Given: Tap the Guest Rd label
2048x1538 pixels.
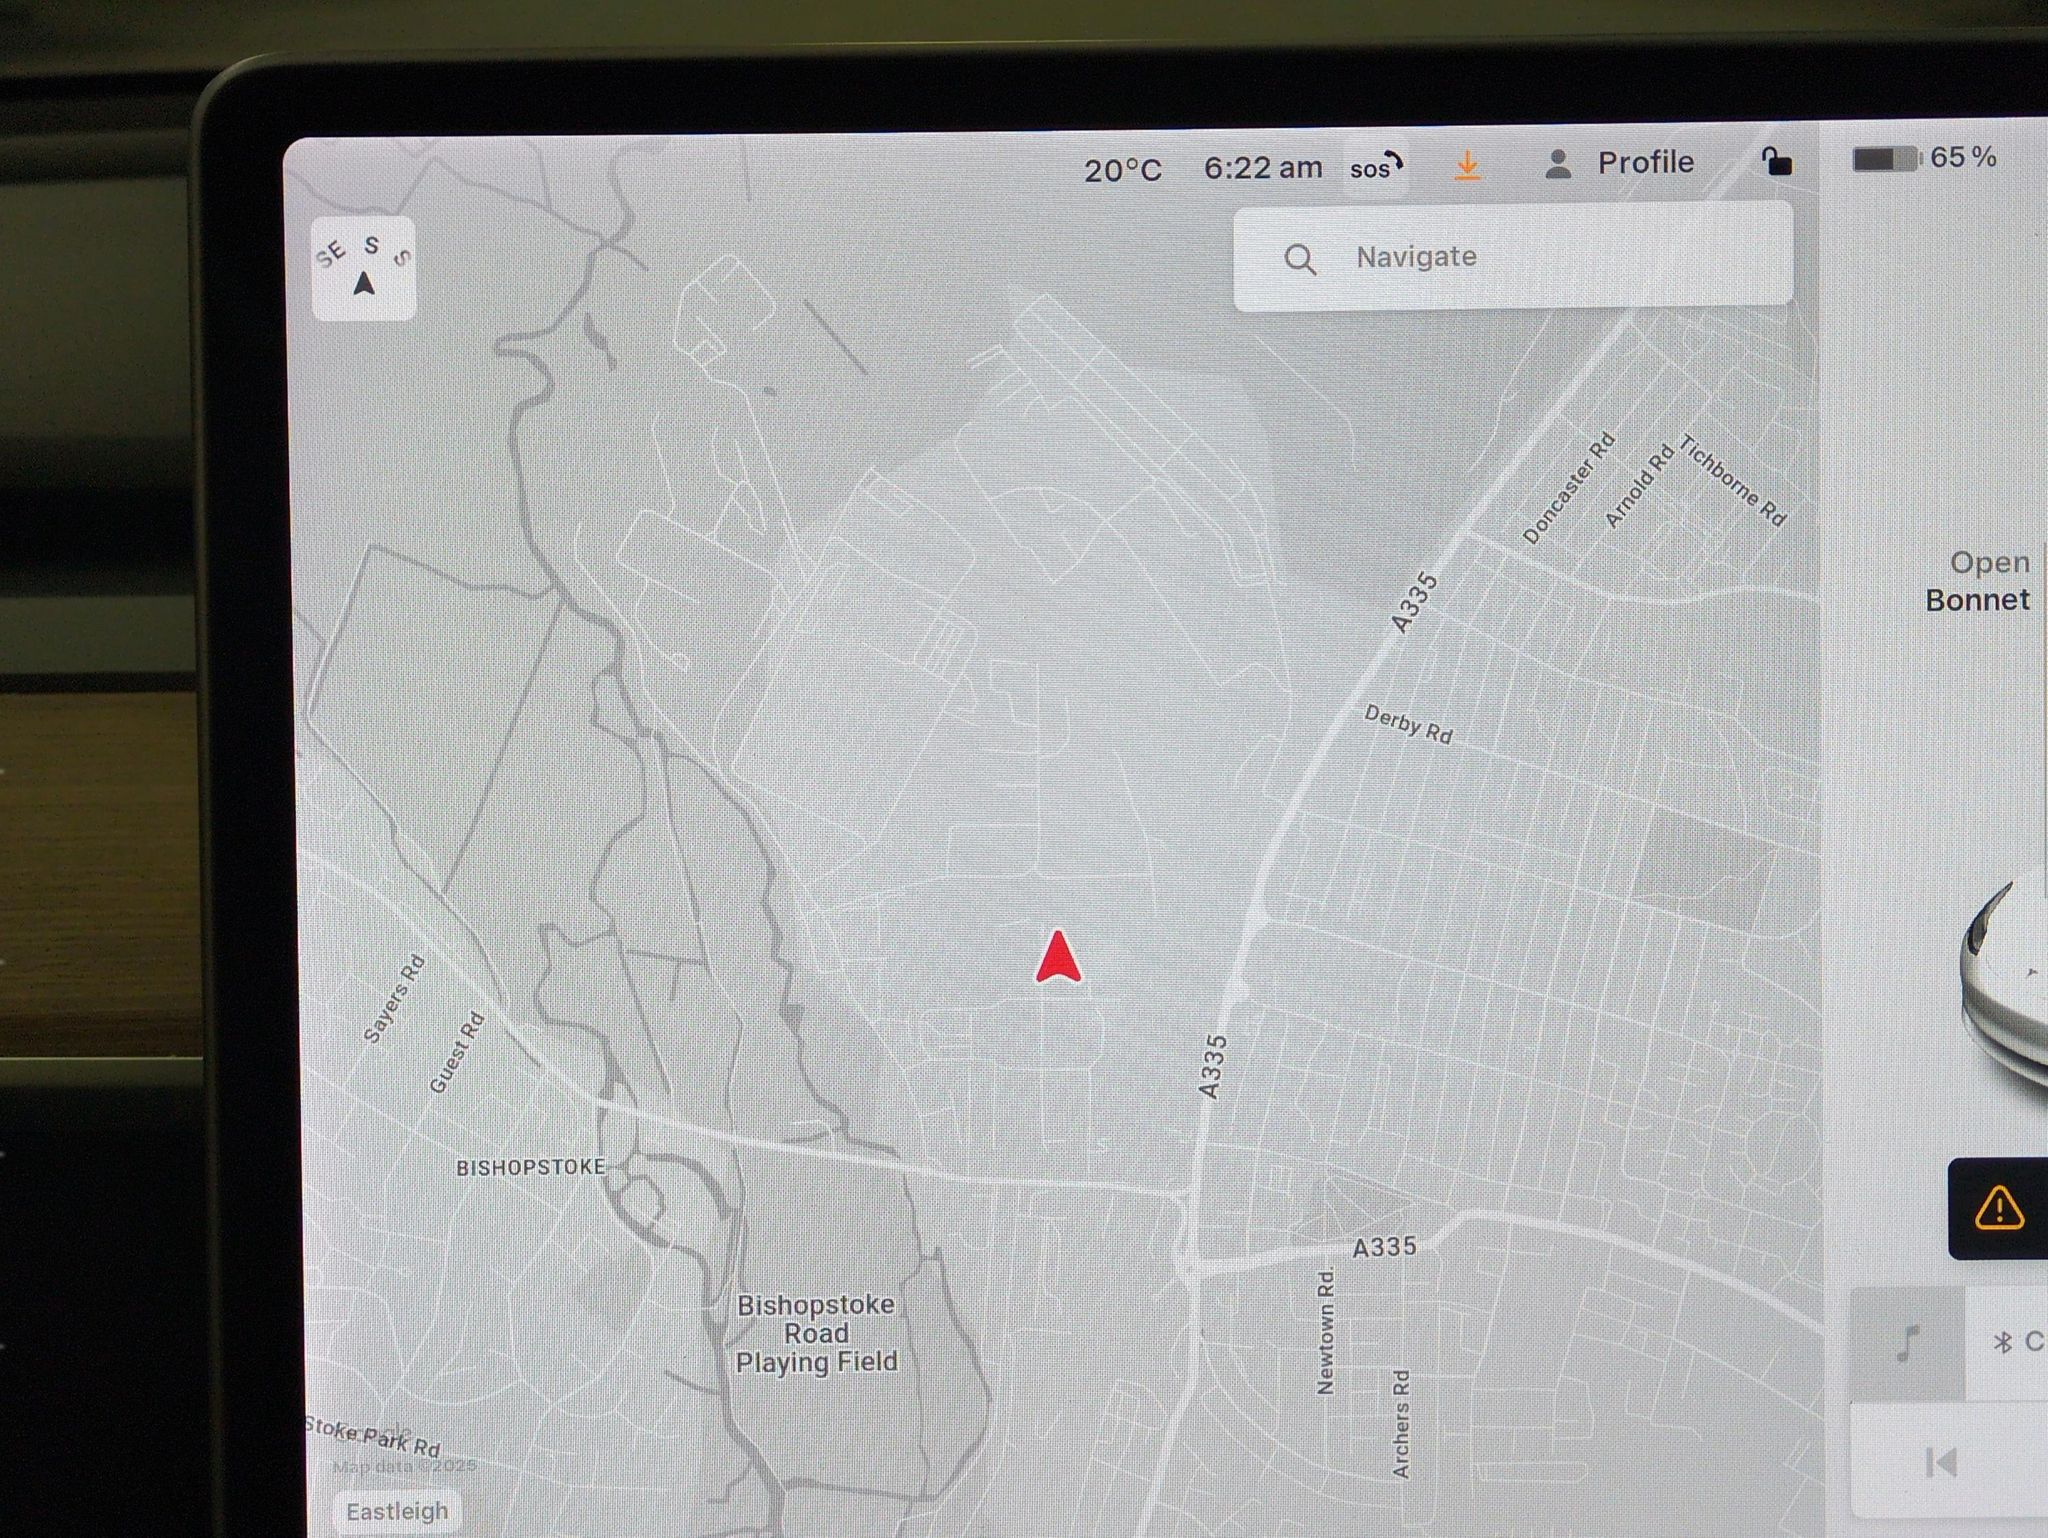Looking at the screenshot, I should [457, 1052].
